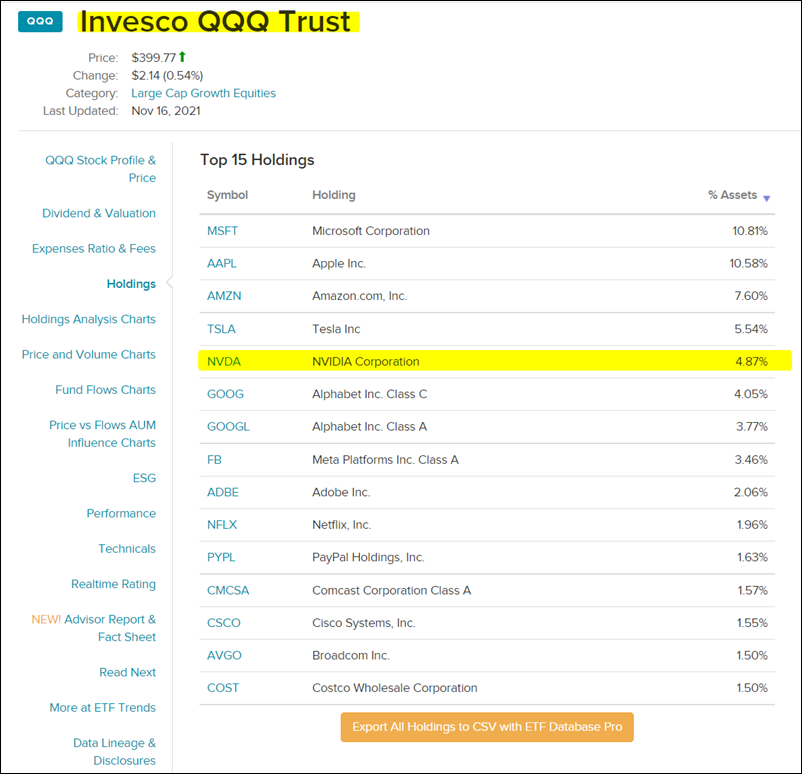Viewport: 802px width, 774px height.
Task: Open Data Lineage & Disclosures section
Action: click(x=115, y=751)
